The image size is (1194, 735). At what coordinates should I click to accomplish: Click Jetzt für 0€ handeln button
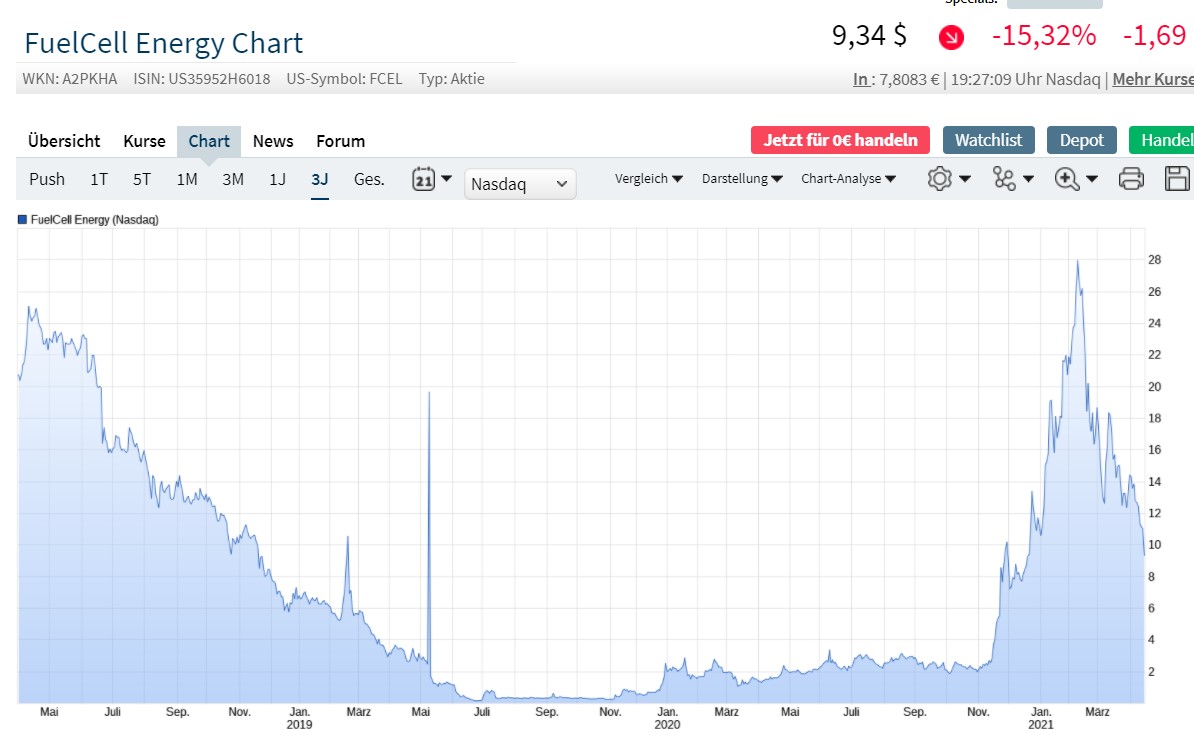[840, 140]
